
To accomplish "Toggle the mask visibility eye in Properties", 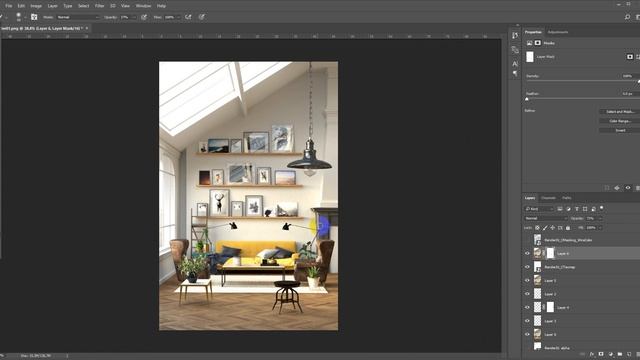I will [628, 188].
